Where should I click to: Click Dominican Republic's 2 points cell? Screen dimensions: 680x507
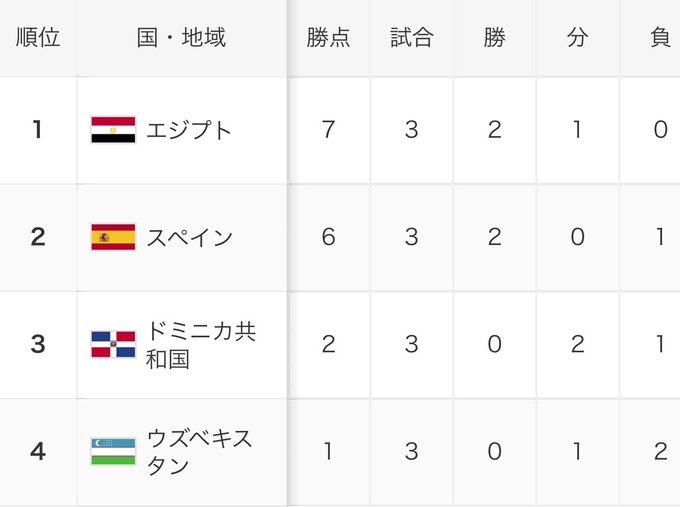click(328, 345)
